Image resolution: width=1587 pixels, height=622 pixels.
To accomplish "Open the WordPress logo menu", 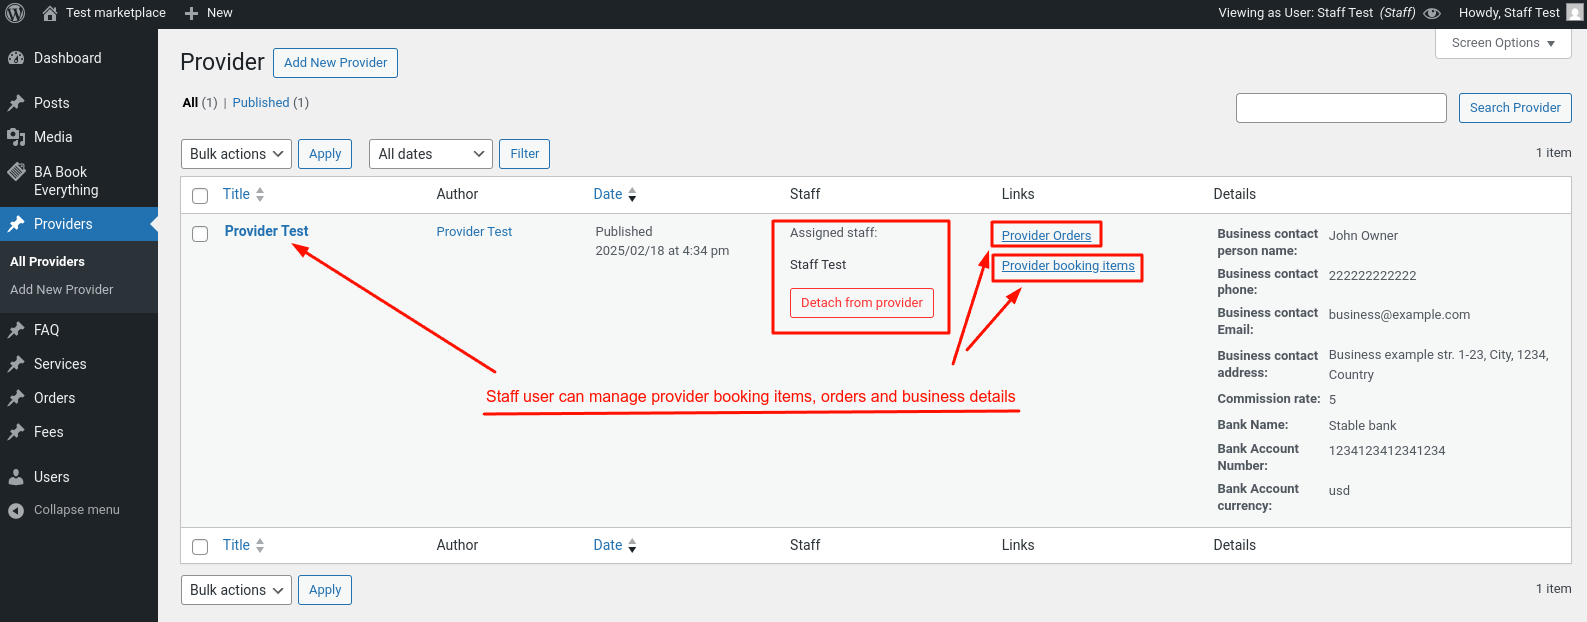I will (x=15, y=13).
